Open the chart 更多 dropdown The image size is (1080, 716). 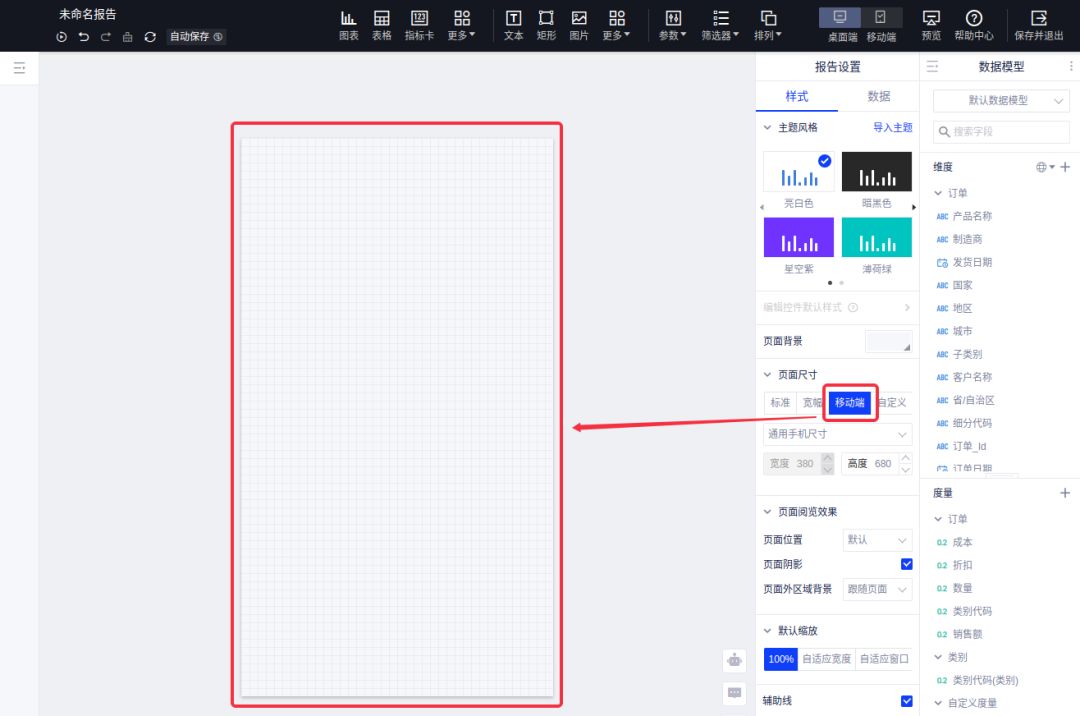[461, 25]
